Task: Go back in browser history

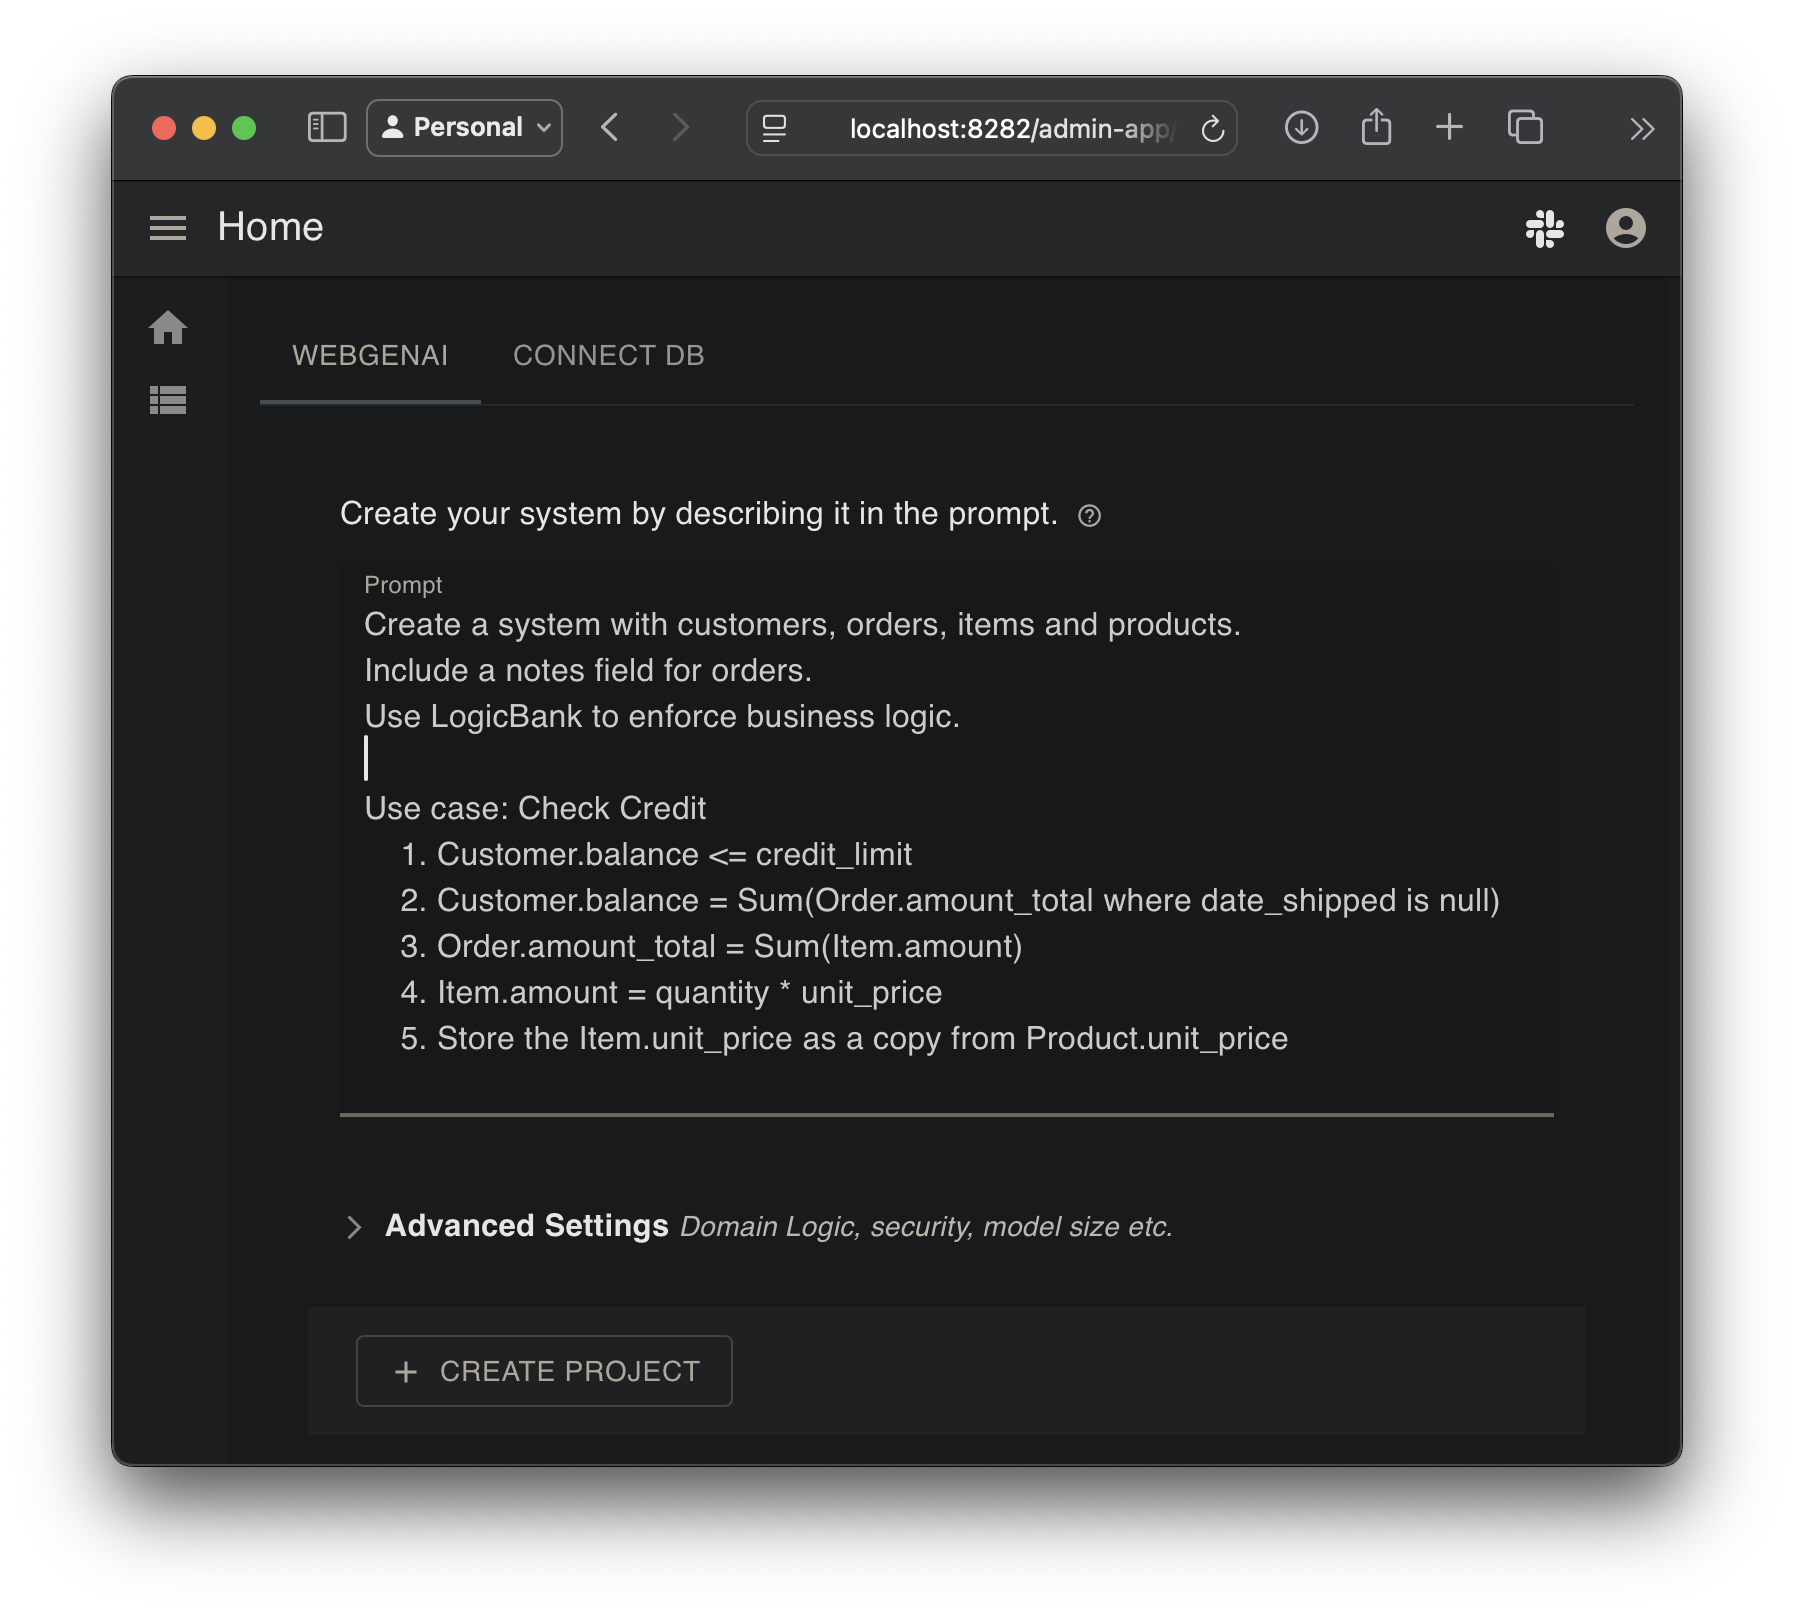Action: pyautogui.click(x=609, y=128)
